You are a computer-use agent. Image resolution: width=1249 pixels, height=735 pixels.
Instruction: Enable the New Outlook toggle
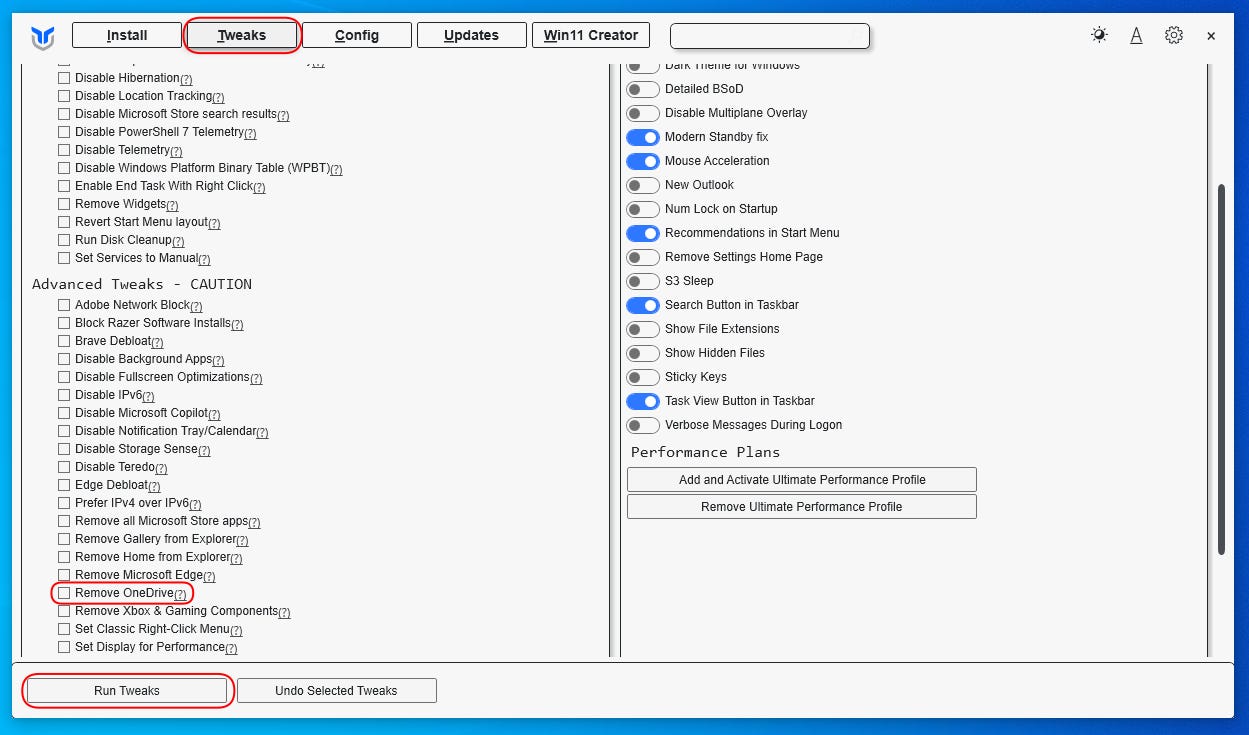pos(643,185)
